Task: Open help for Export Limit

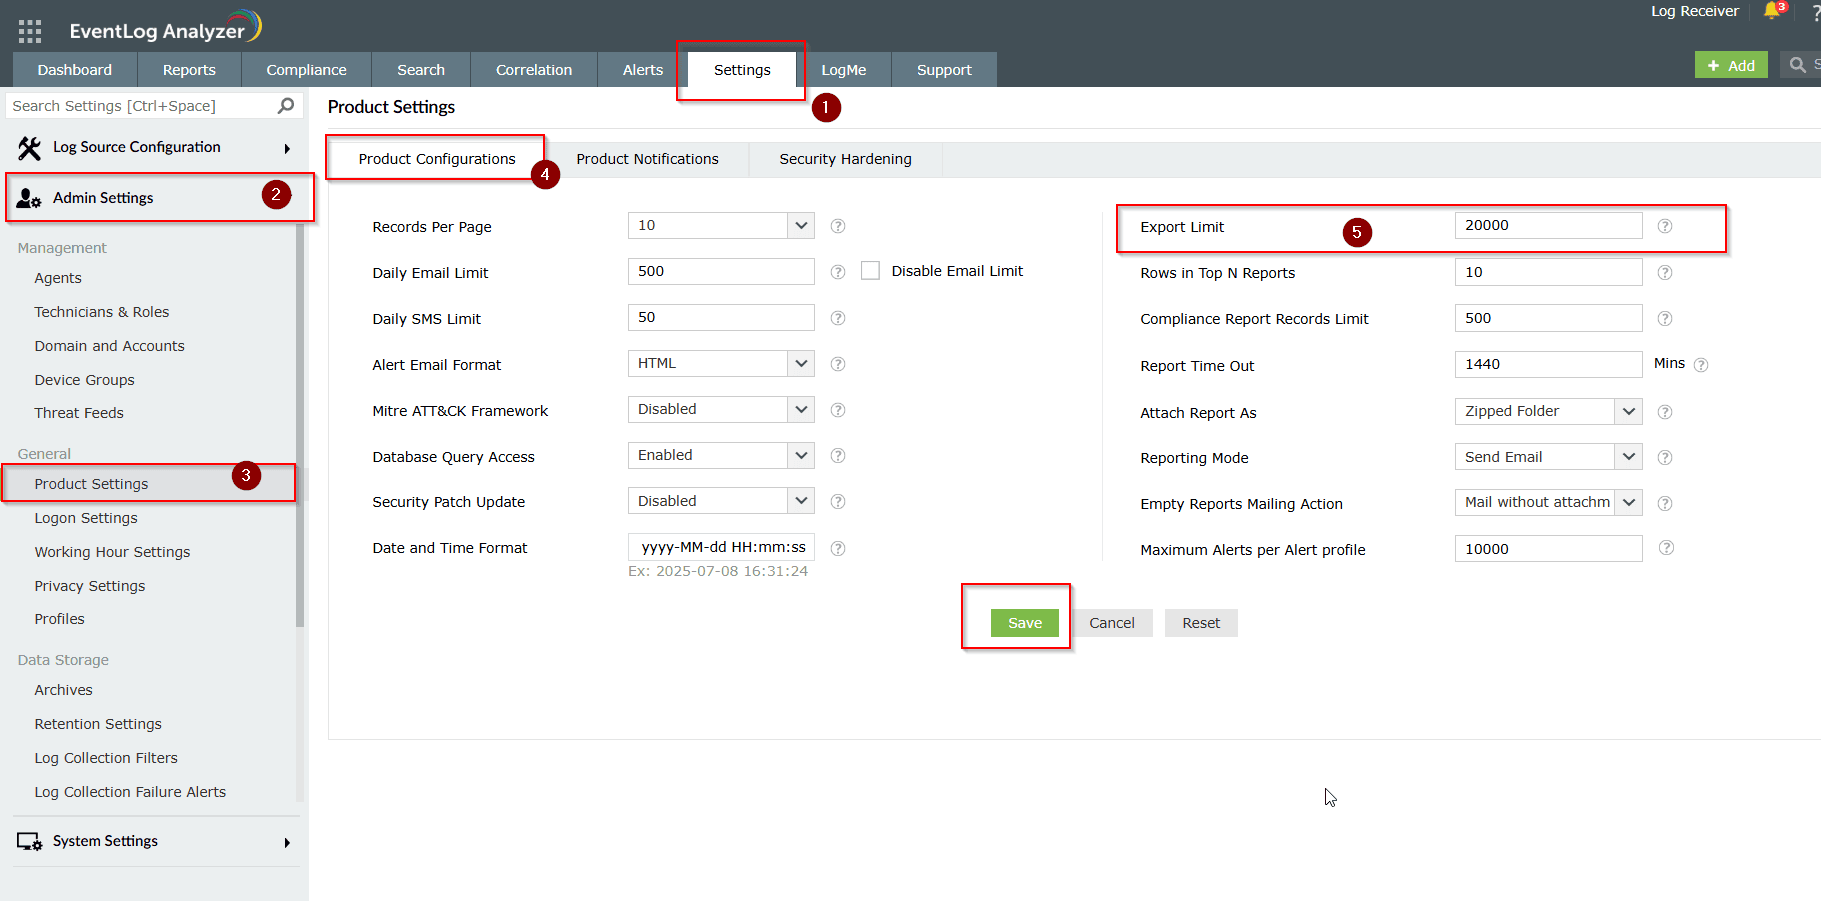Action: [1665, 226]
